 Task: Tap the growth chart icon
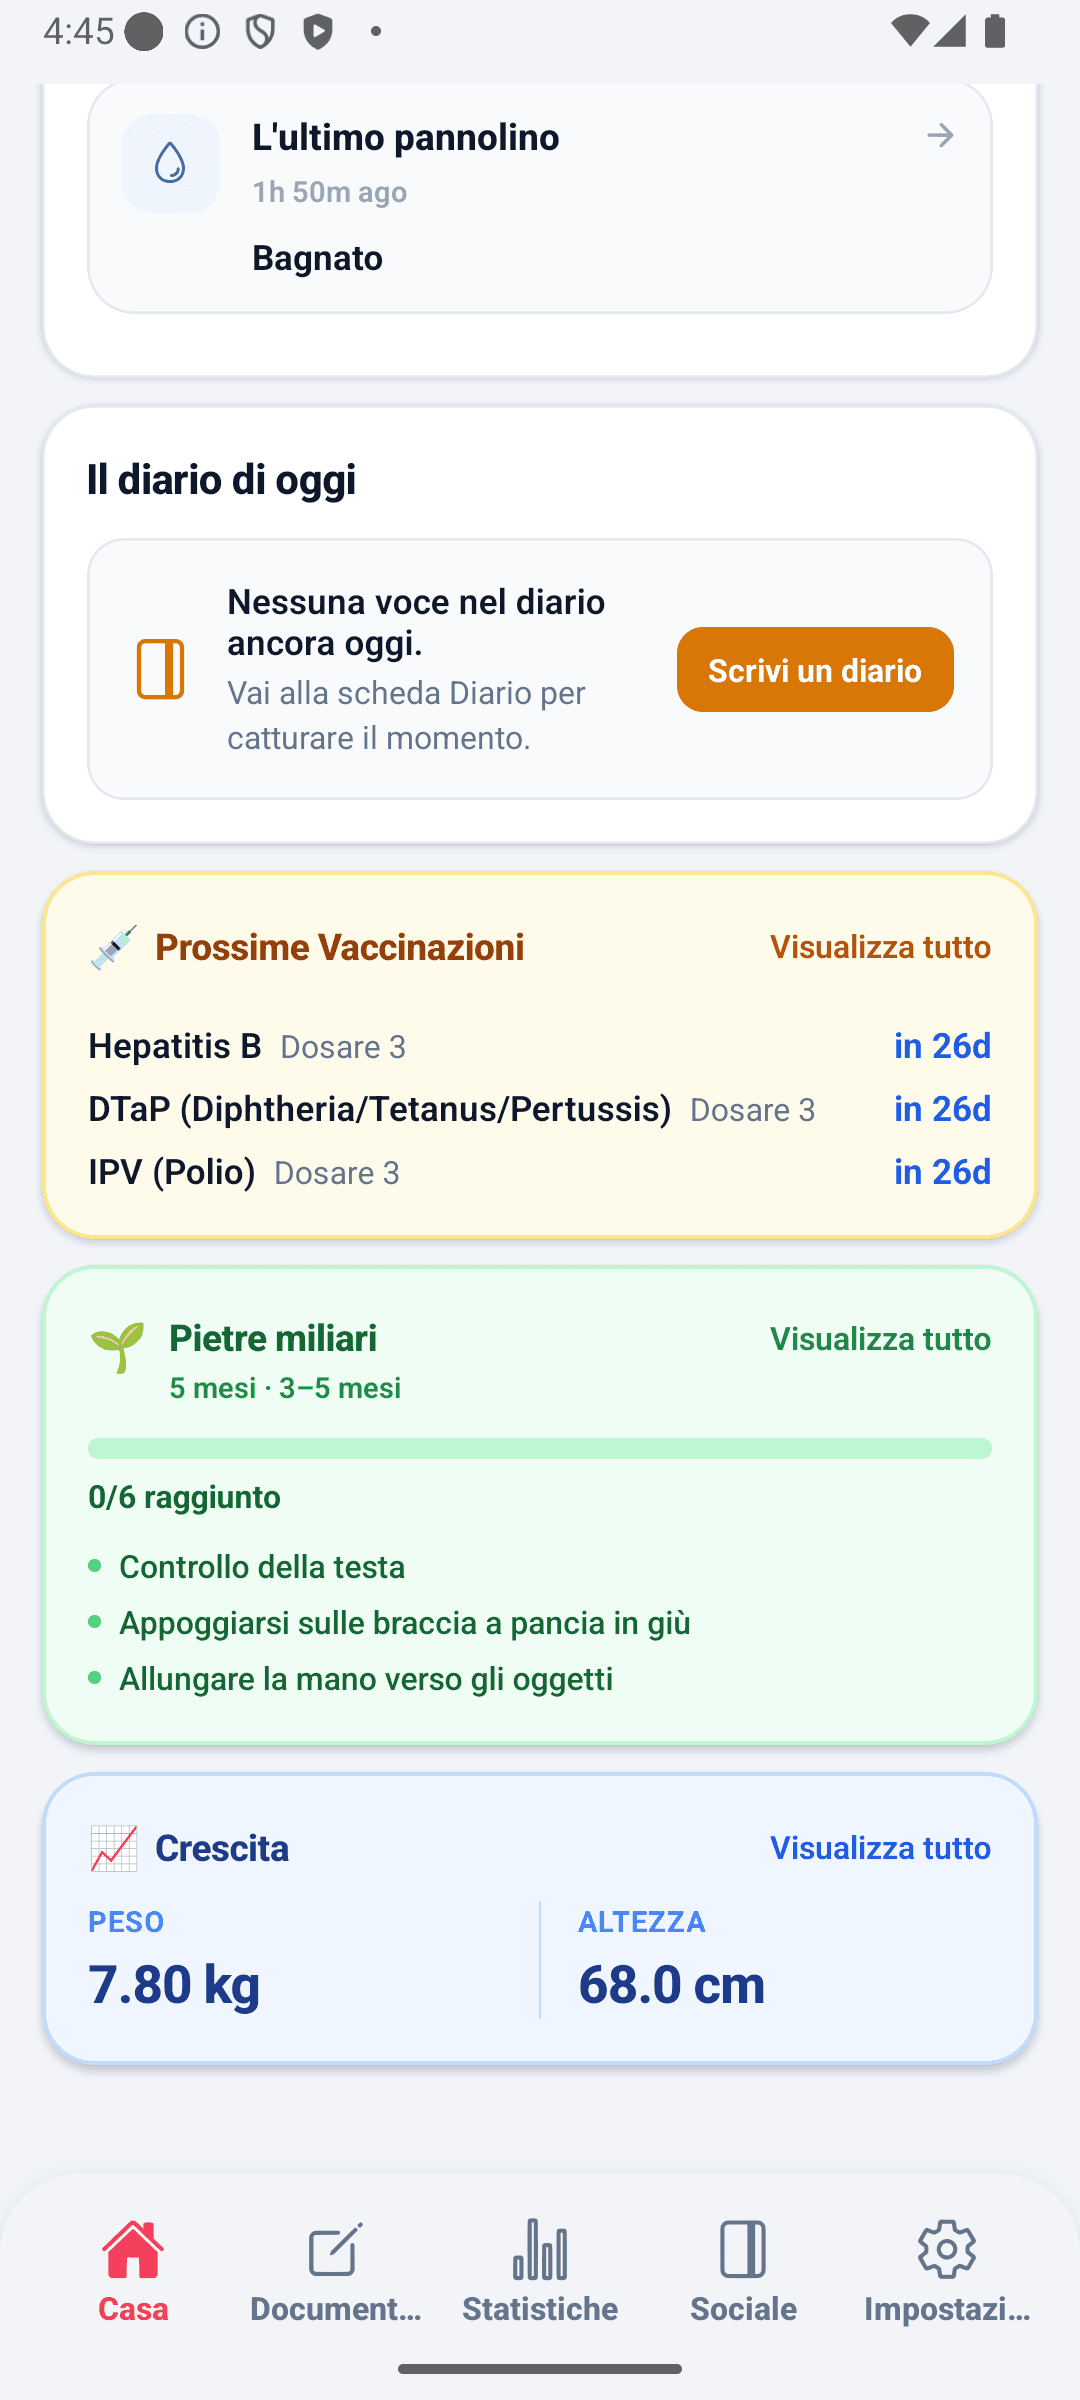(x=113, y=1848)
